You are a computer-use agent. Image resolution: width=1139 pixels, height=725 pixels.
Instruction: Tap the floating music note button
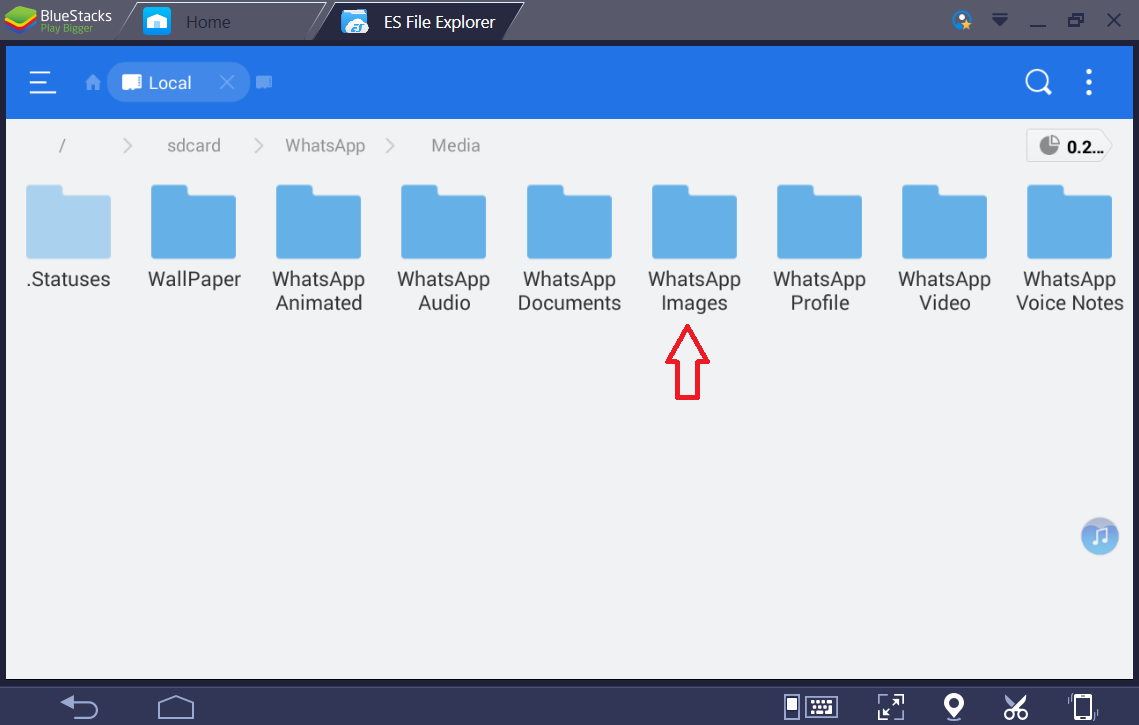(1100, 536)
